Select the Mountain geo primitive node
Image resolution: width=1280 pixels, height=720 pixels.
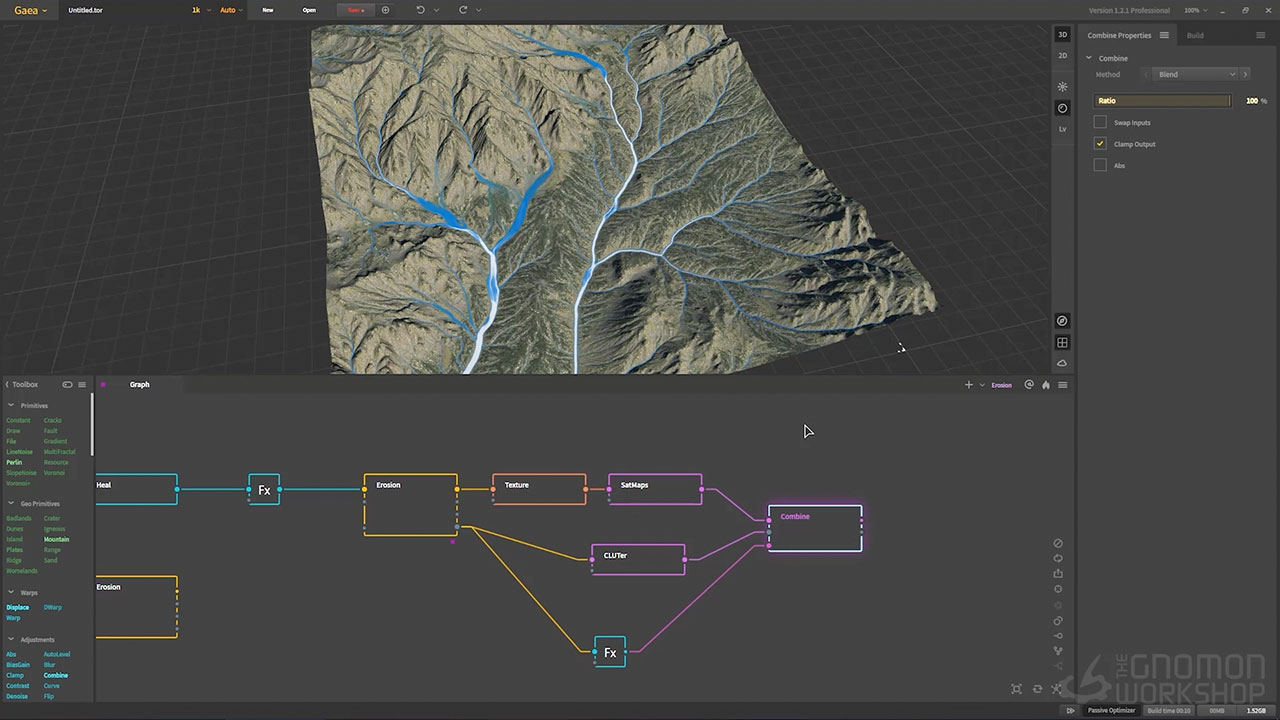(x=56, y=540)
